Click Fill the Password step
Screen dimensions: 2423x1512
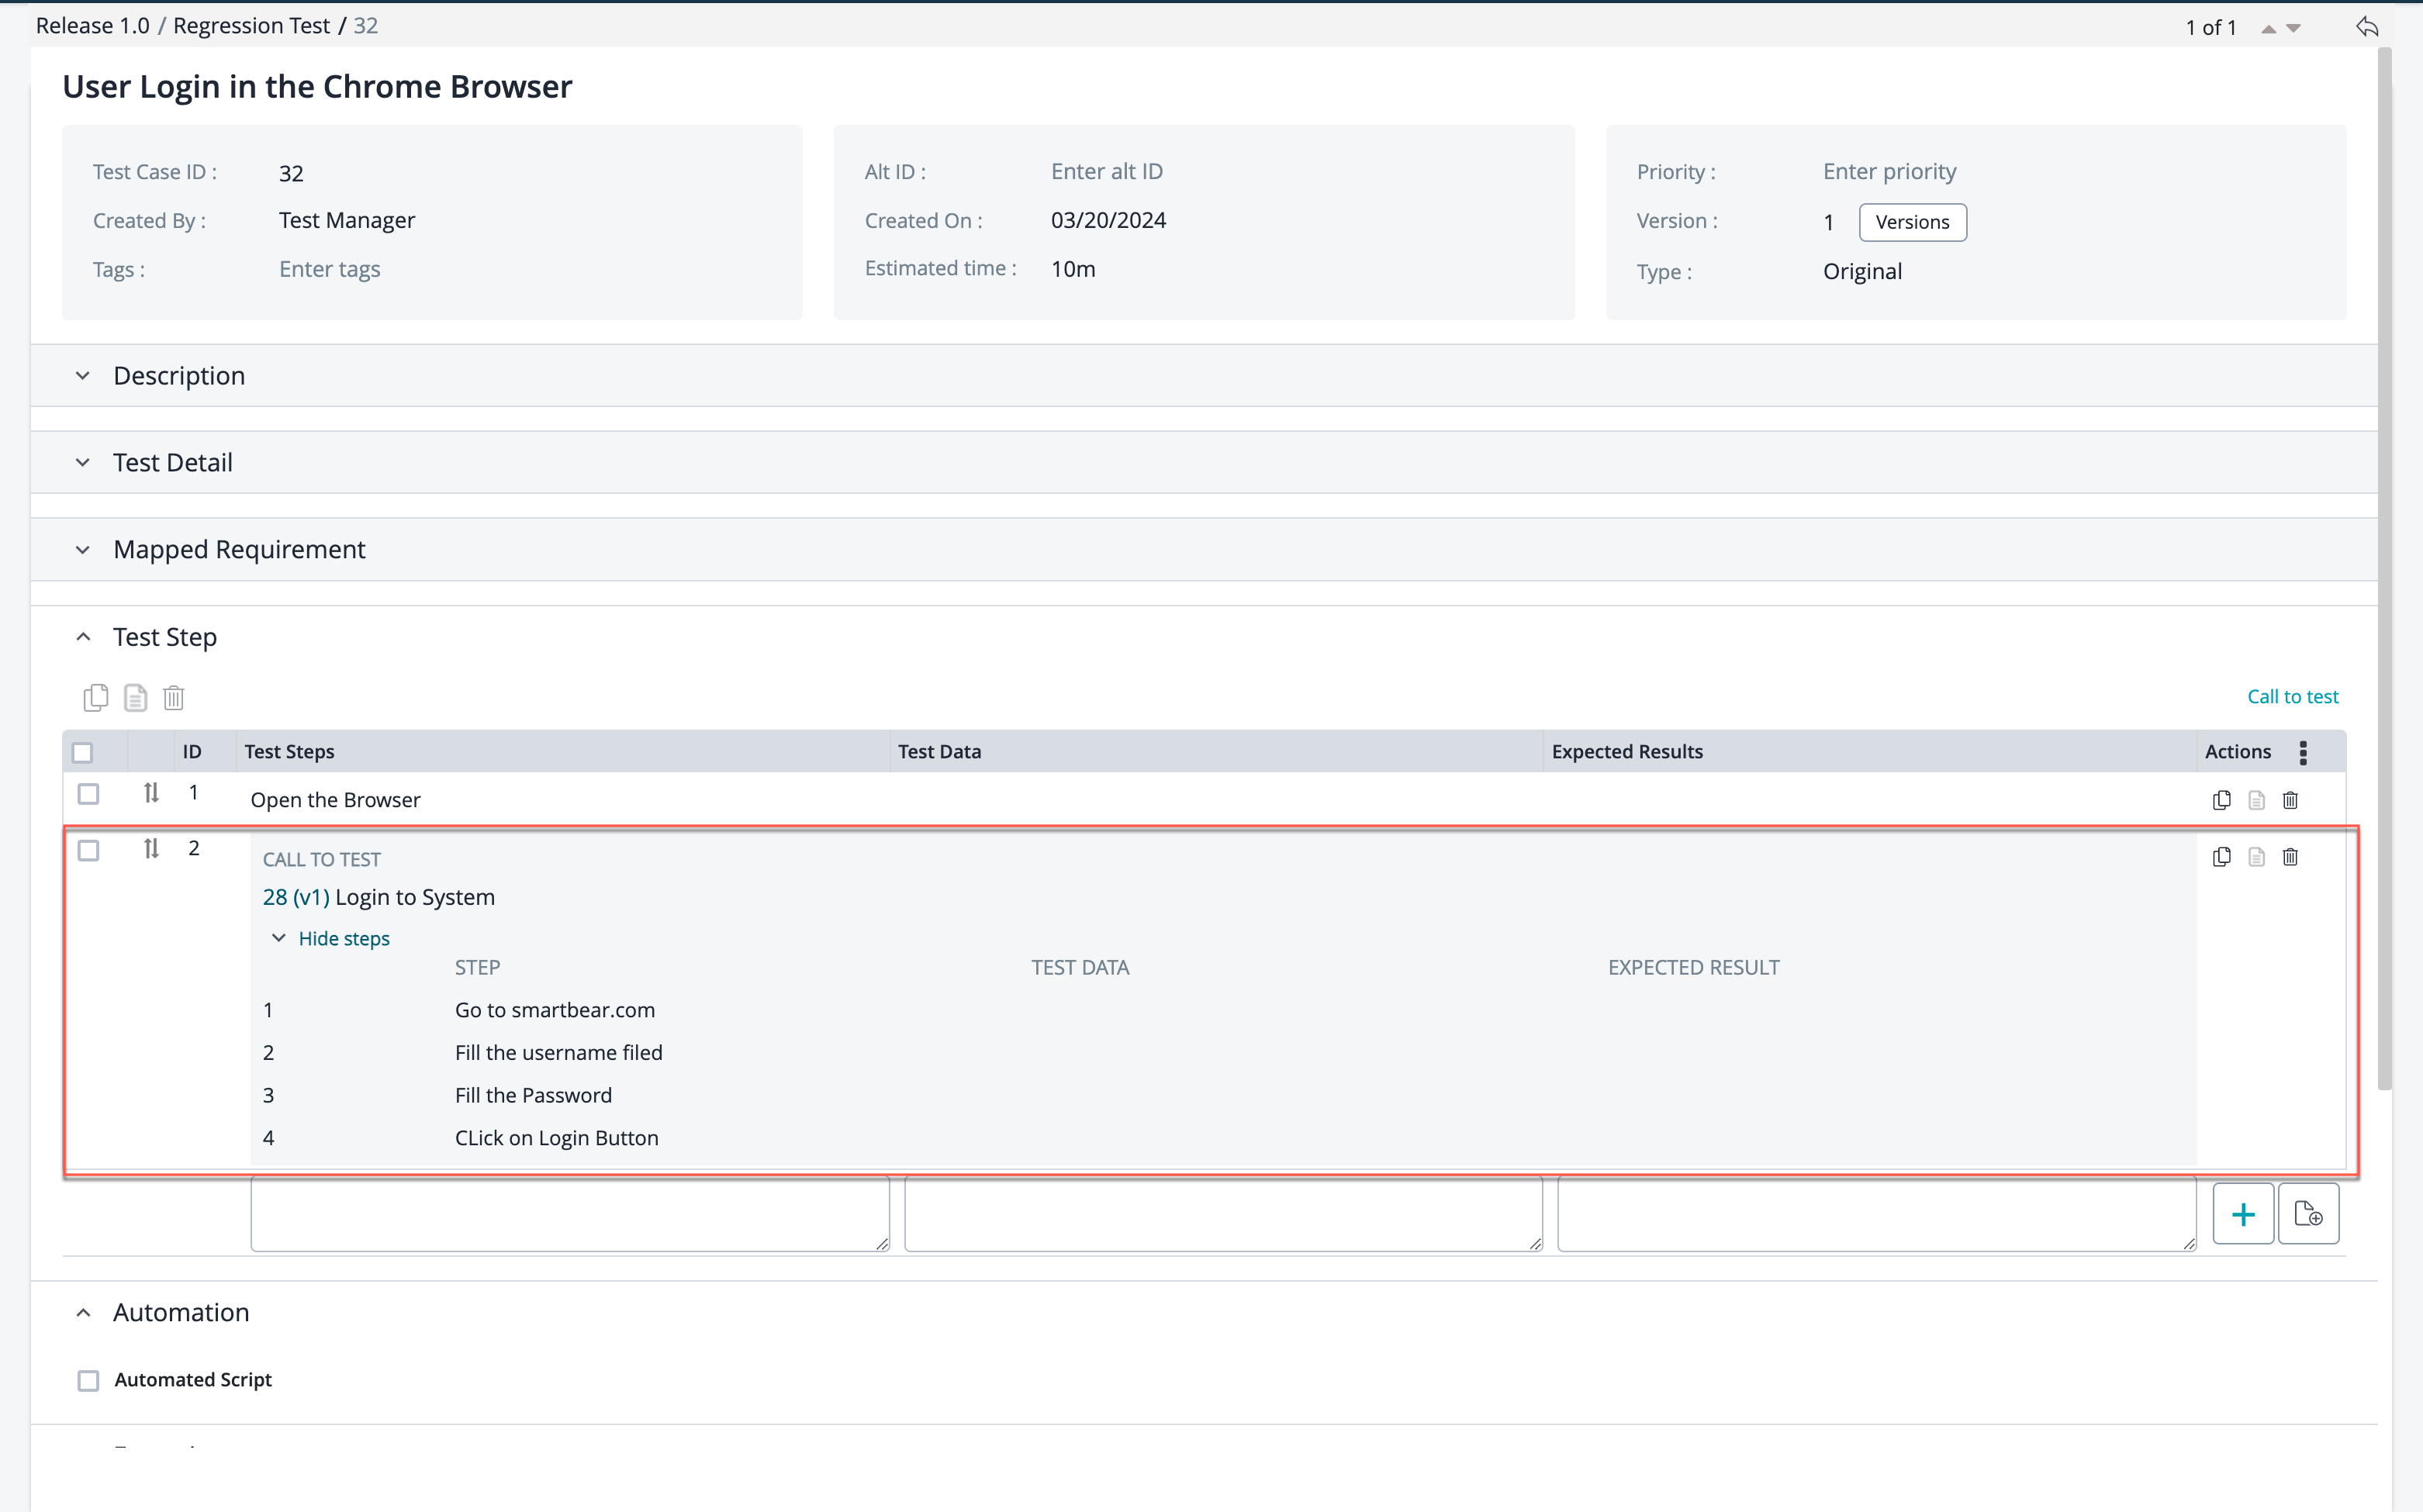pos(533,1095)
